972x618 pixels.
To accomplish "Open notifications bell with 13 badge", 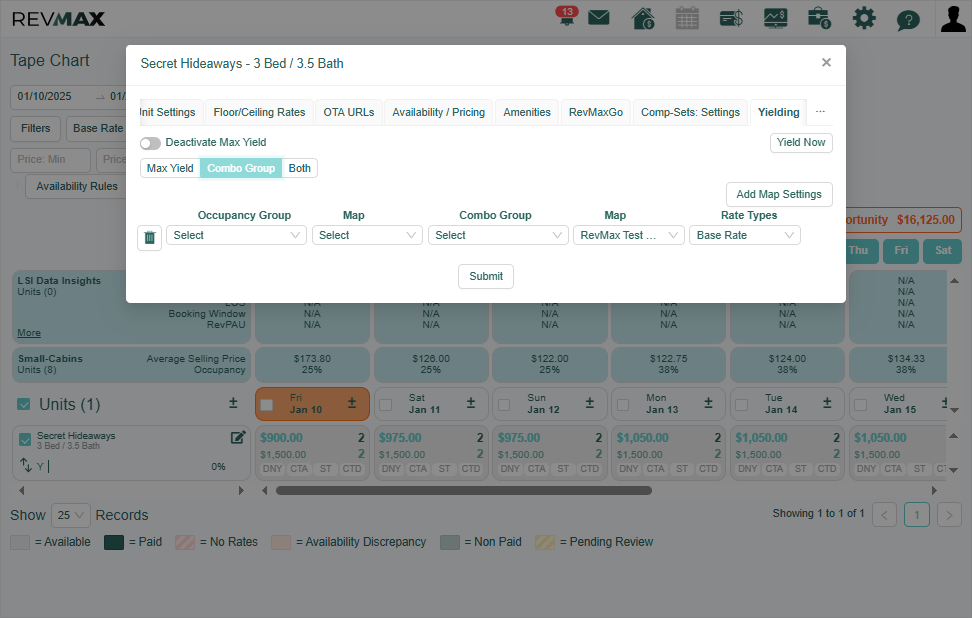I will pos(566,17).
